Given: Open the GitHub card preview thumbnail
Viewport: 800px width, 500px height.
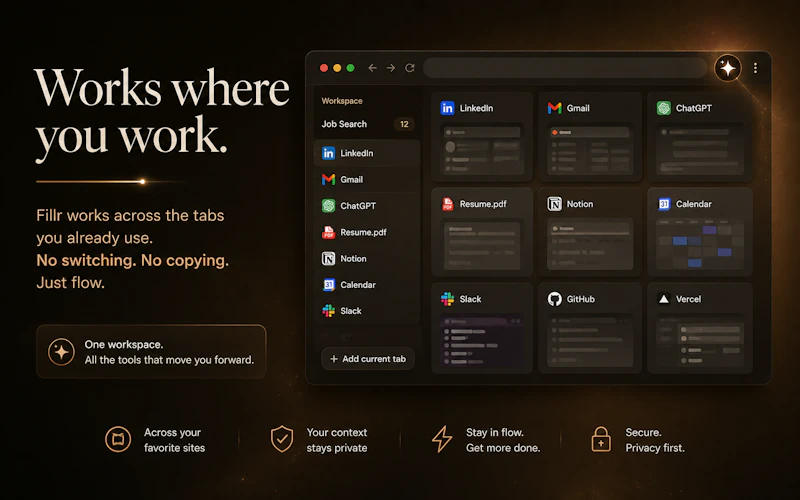Looking at the screenshot, I should click(590, 341).
